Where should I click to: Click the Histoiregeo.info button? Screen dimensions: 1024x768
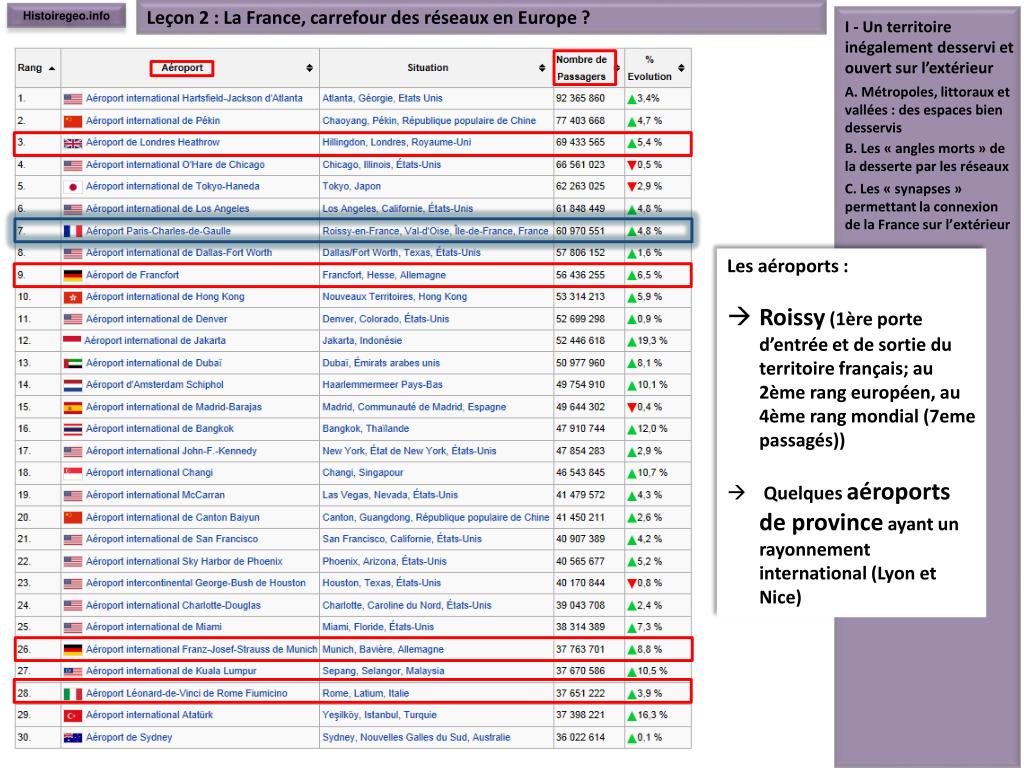click(x=66, y=16)
